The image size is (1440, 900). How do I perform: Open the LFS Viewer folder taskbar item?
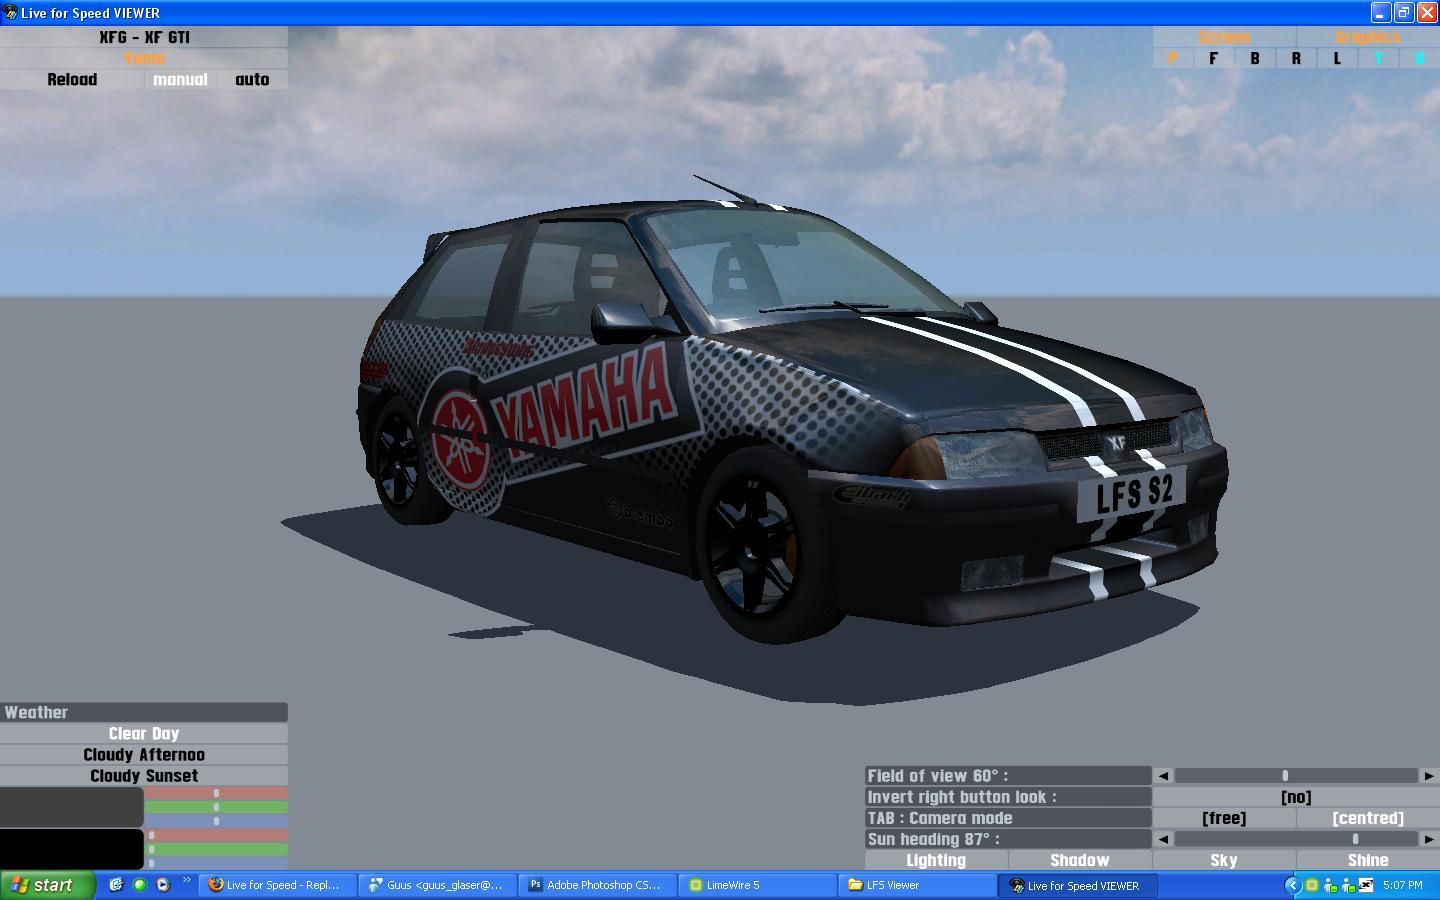tap(918, 885)
